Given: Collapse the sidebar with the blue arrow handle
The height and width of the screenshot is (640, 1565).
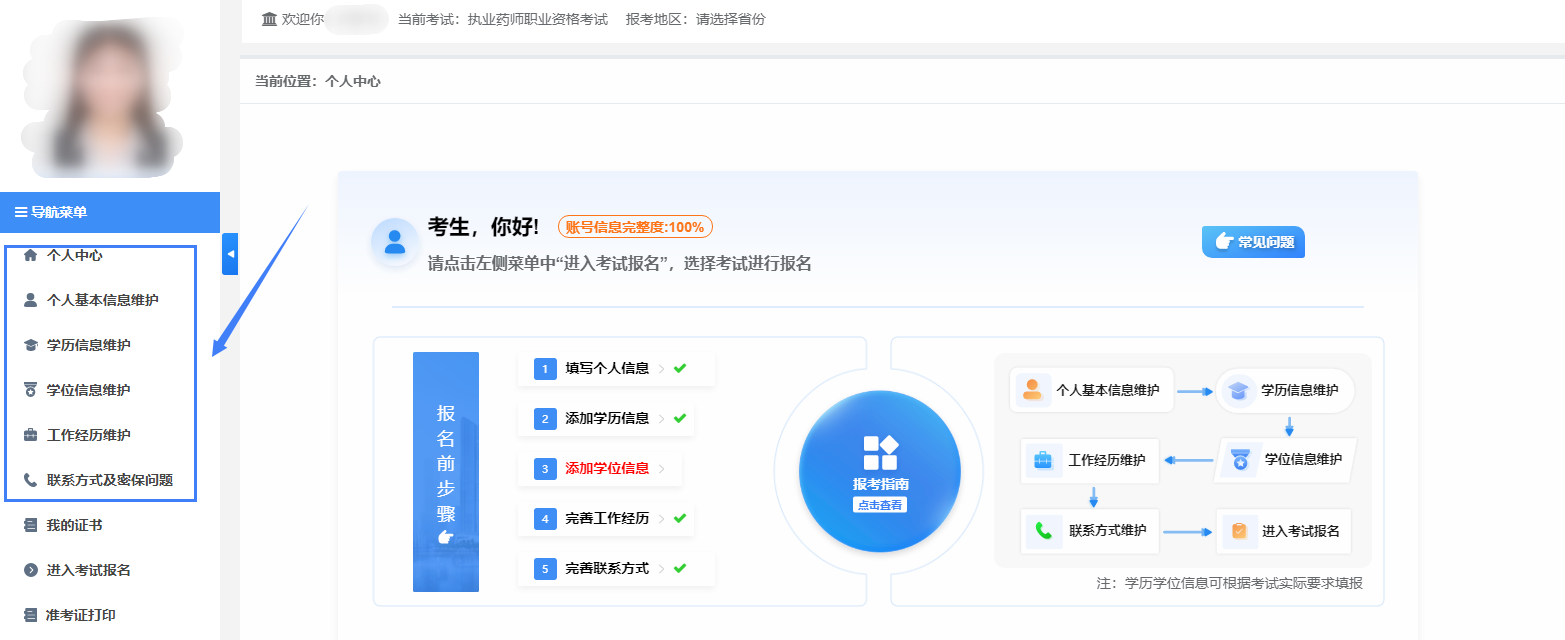Looking at the screenshot, I should (230, 254).
